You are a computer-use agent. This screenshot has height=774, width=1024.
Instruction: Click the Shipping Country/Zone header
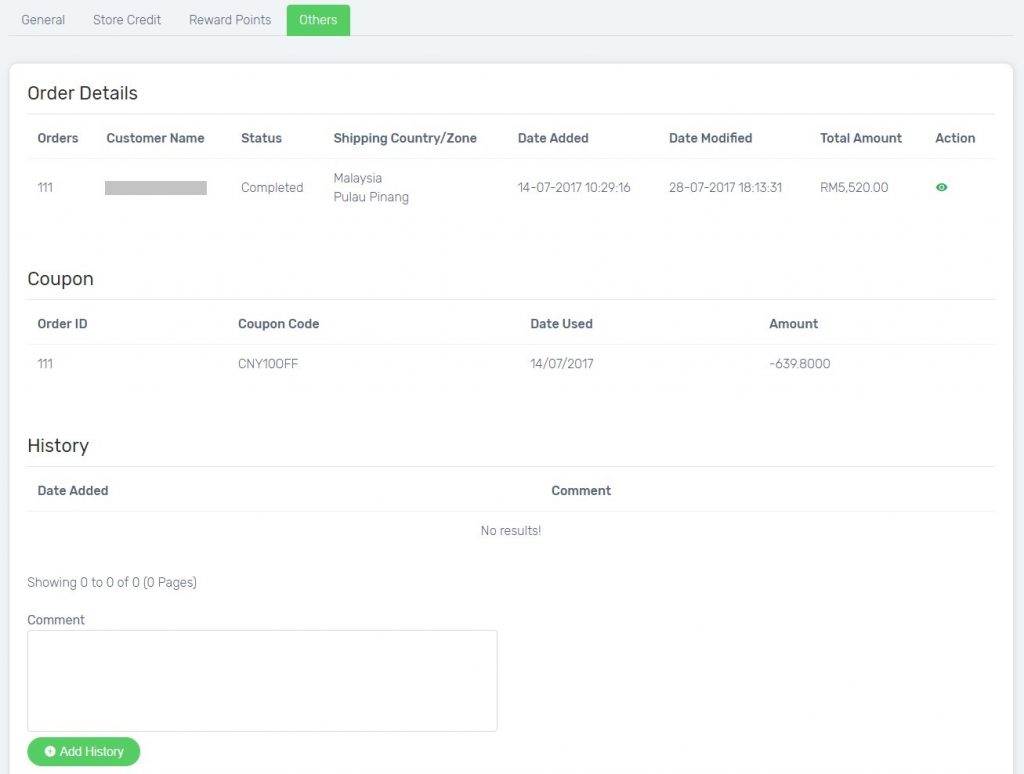pyautogui.click(x=406, y=138)
